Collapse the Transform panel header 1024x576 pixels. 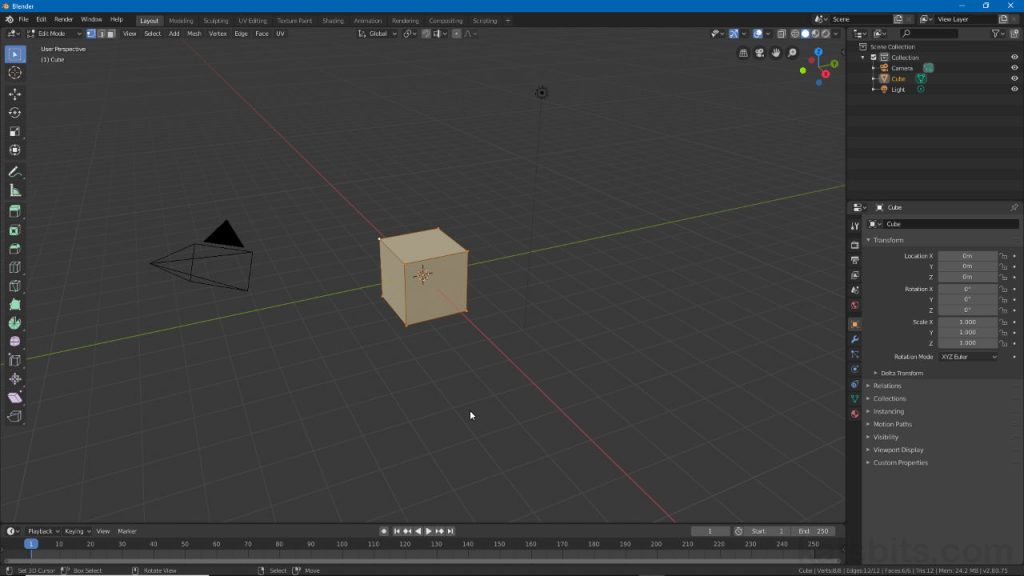tap(890, 239)
